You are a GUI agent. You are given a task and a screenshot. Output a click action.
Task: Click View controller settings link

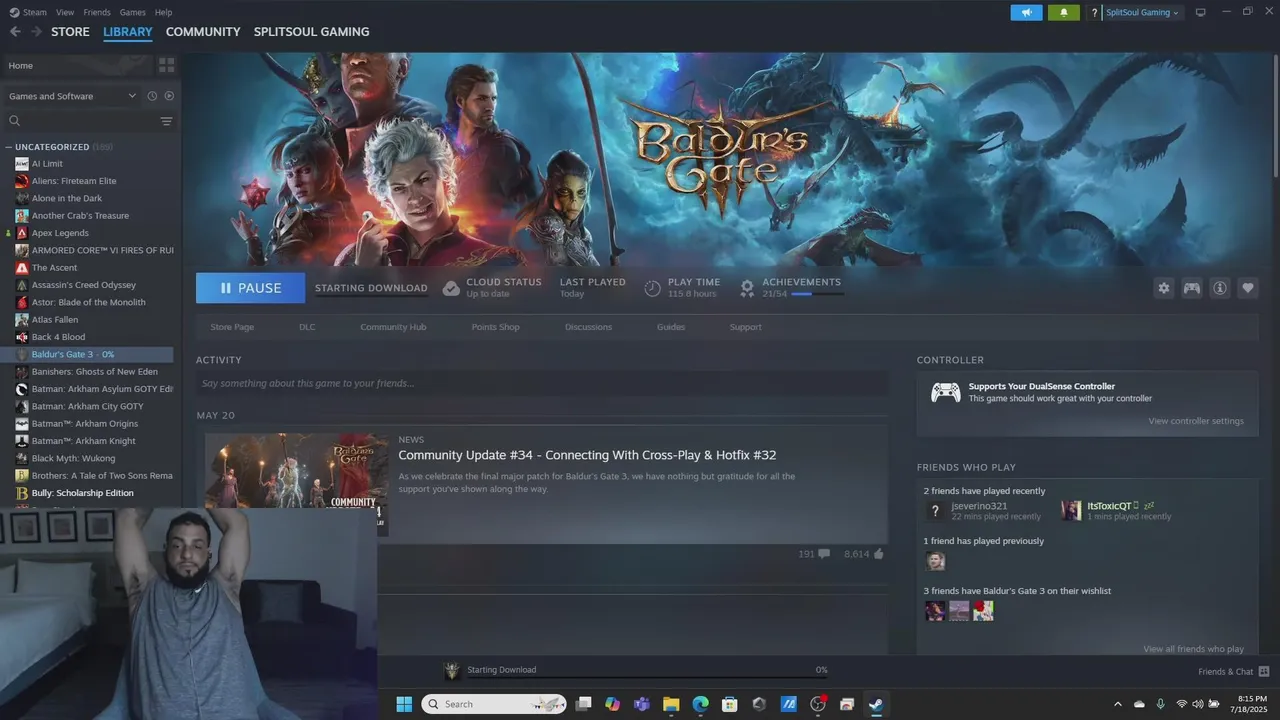(1196, 421)
